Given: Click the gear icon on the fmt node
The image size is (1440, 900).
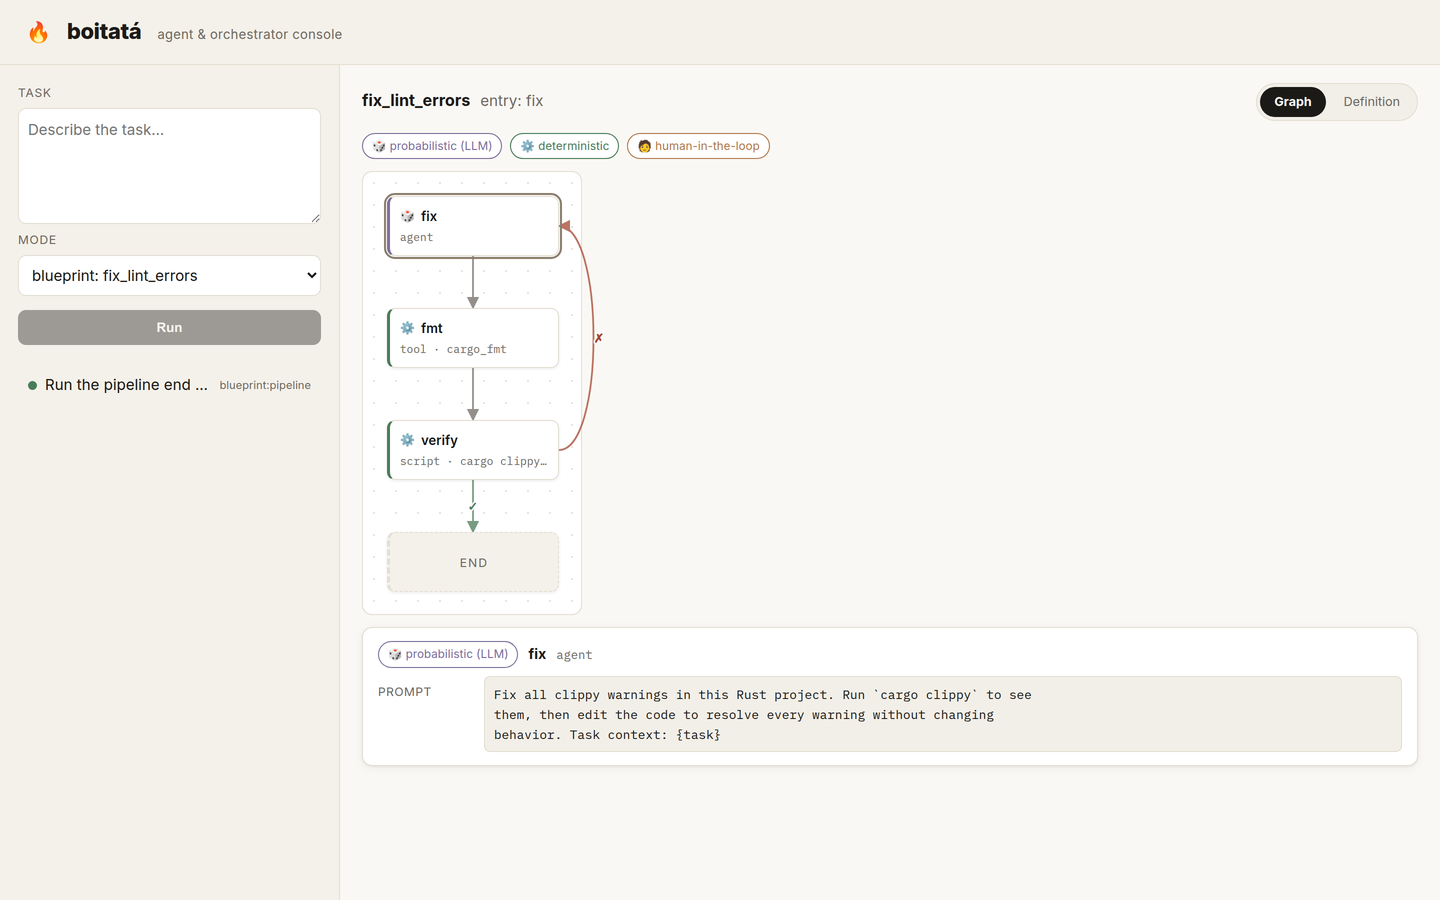Looking at the screenshot, I should click(x=407, y=328).
